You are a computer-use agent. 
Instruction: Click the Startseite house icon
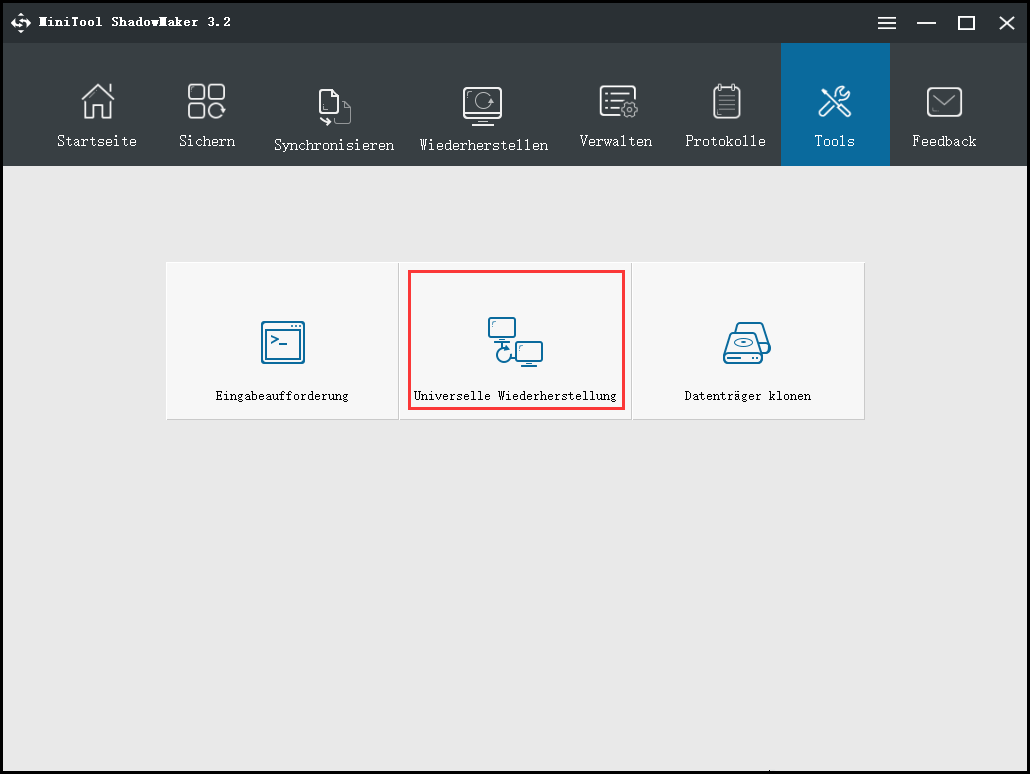(97, 102)
